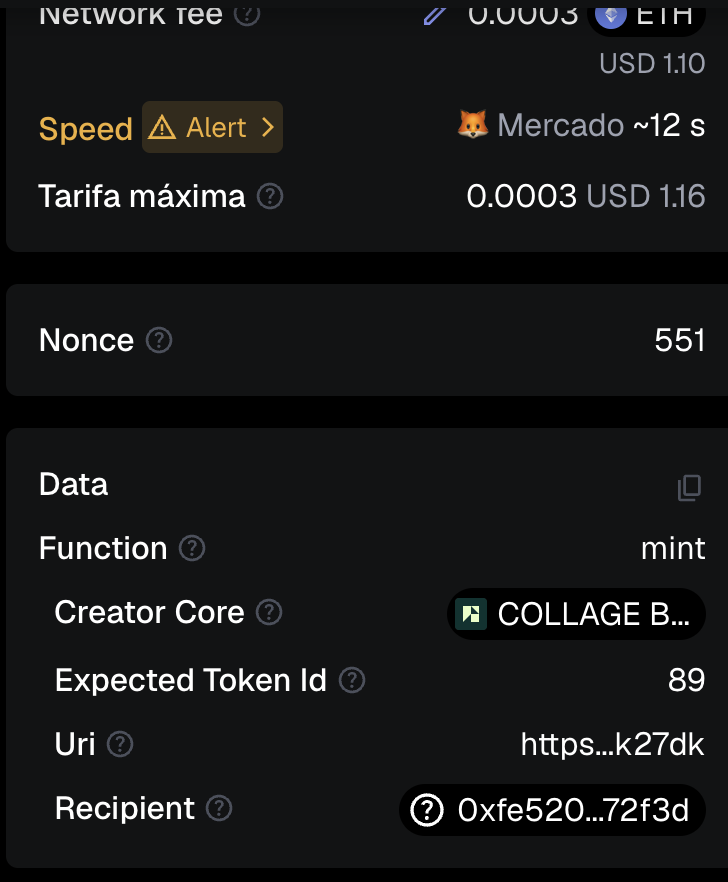Click the Network fee help icon
728x882 pixels.
coord(247,14)
